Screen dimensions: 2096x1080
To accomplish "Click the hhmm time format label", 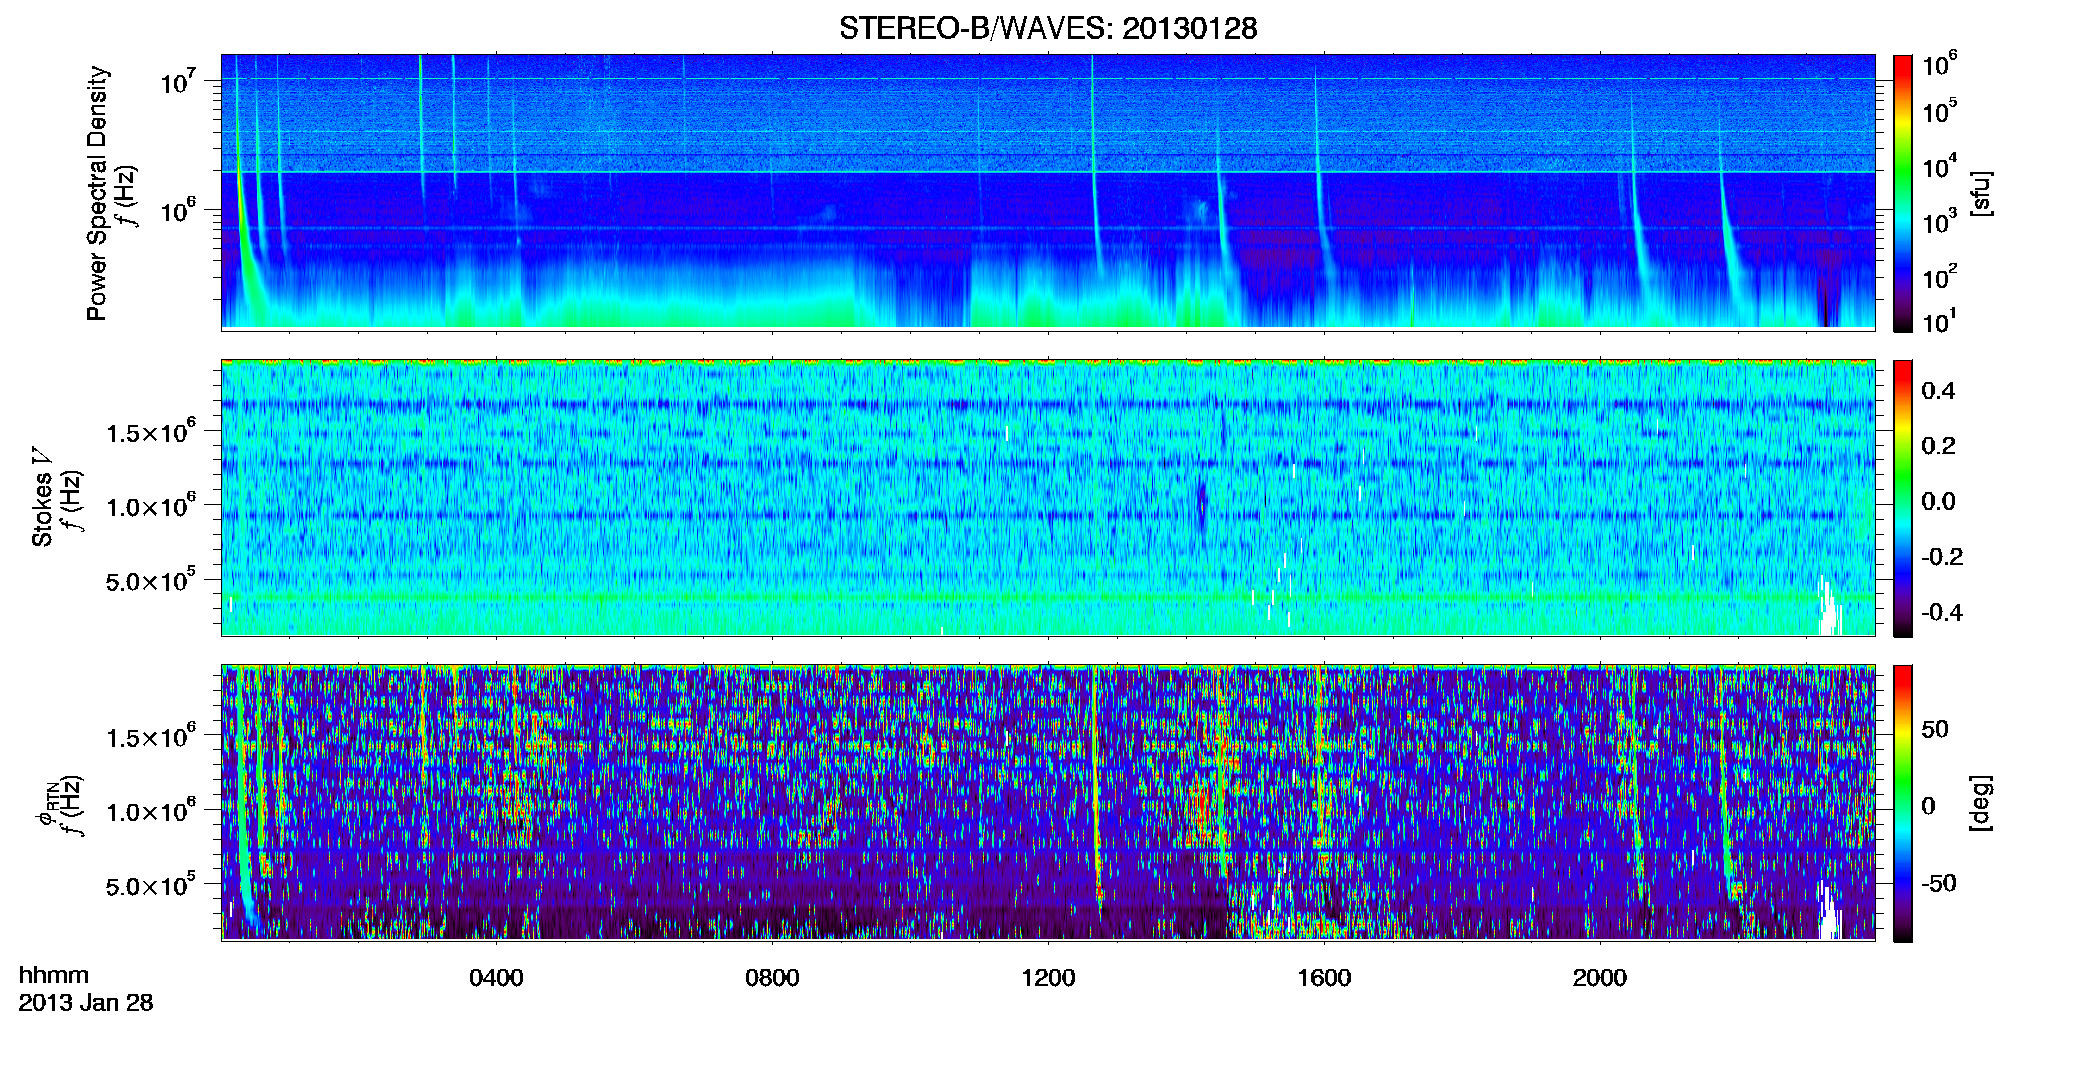I will point(54,975).
